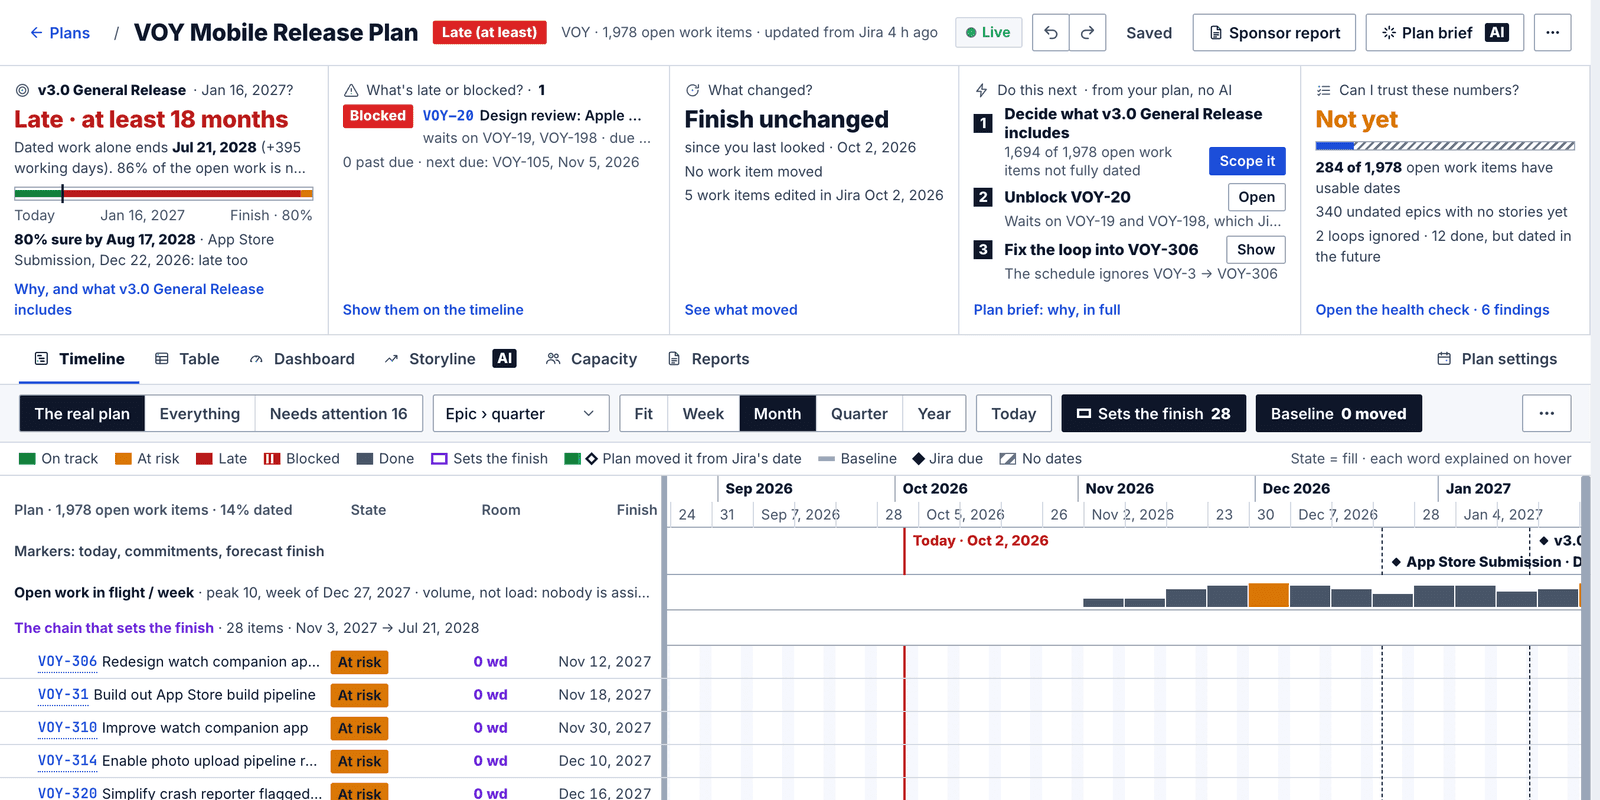
Task: Click the calendar icon for Plan settings
Action: [1444, 359]
